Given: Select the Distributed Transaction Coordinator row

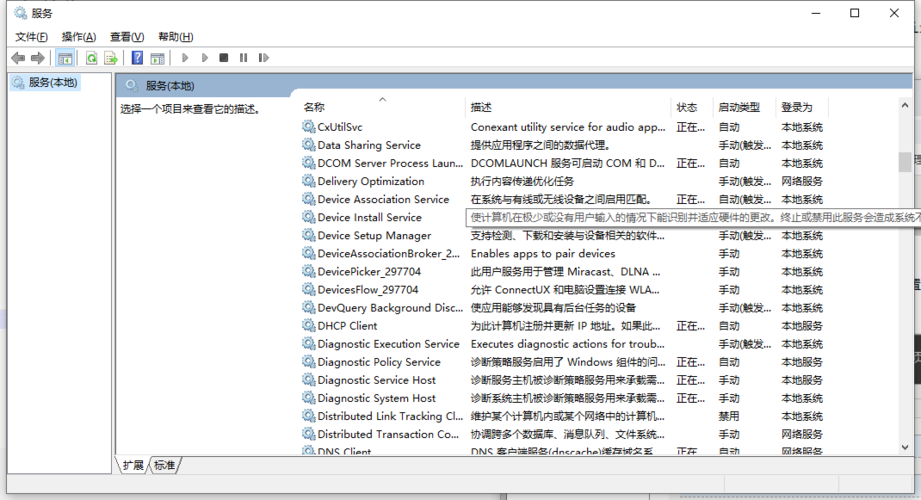Looking at the screenshot, I should pos(563,434).
